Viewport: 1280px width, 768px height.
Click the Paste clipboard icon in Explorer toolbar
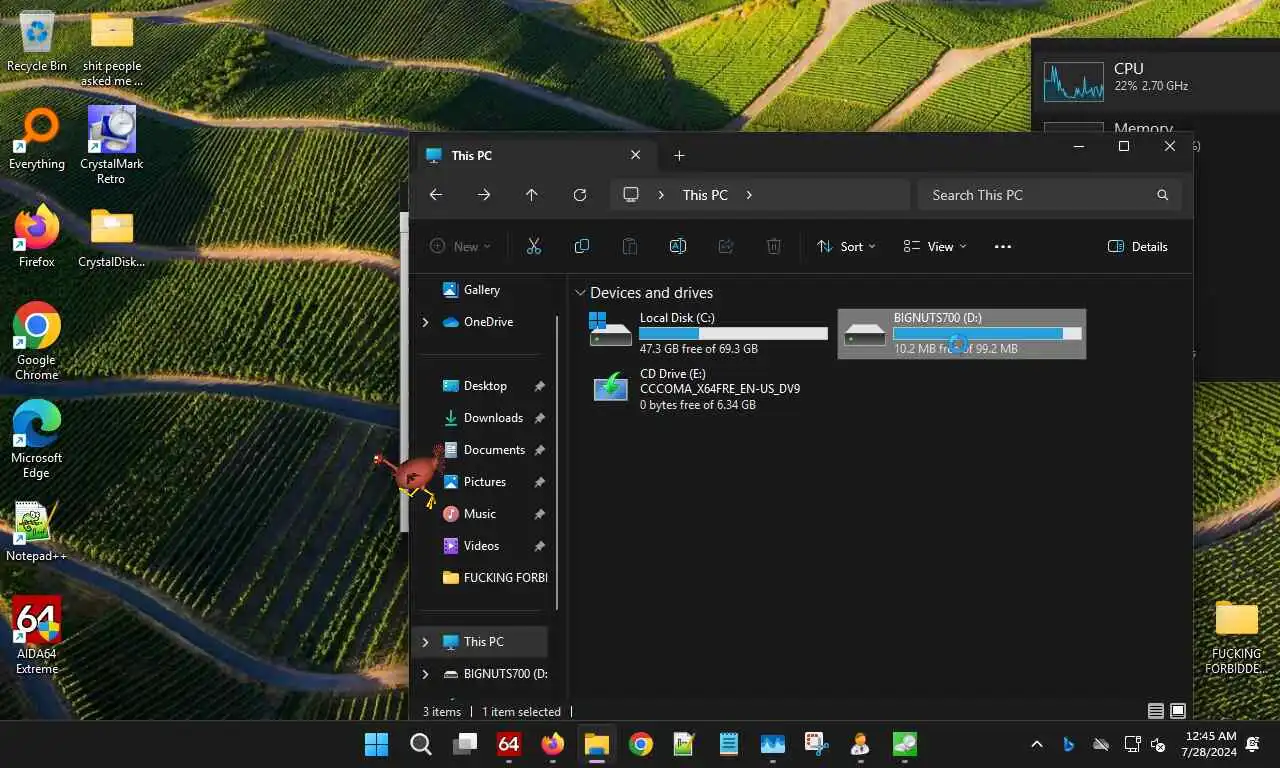pyautogui.click(x=629, y=246)
